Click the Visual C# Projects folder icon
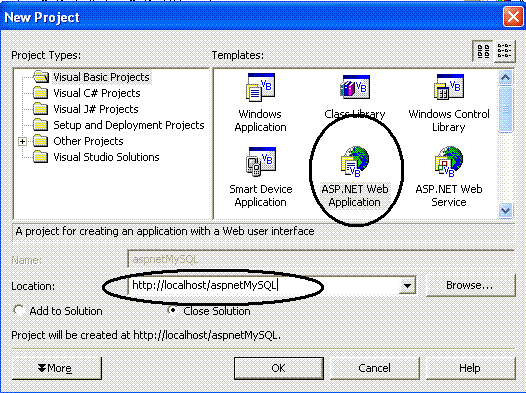This screenshot has width=526, height=393. click(41, 93)
